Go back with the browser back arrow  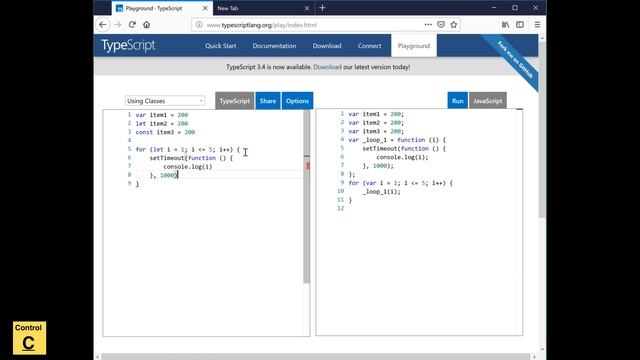click(x=103, y=24)
